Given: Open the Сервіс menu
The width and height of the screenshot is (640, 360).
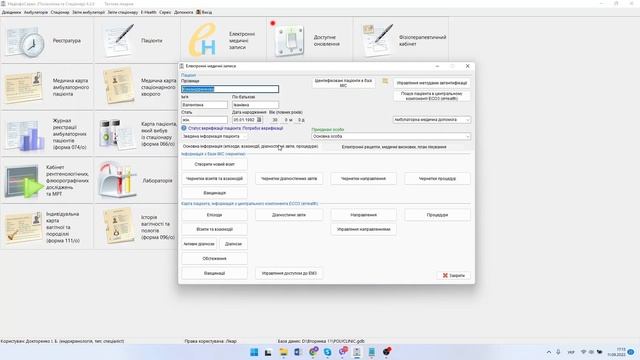Looking at the screenshot, I should (165, 12).
